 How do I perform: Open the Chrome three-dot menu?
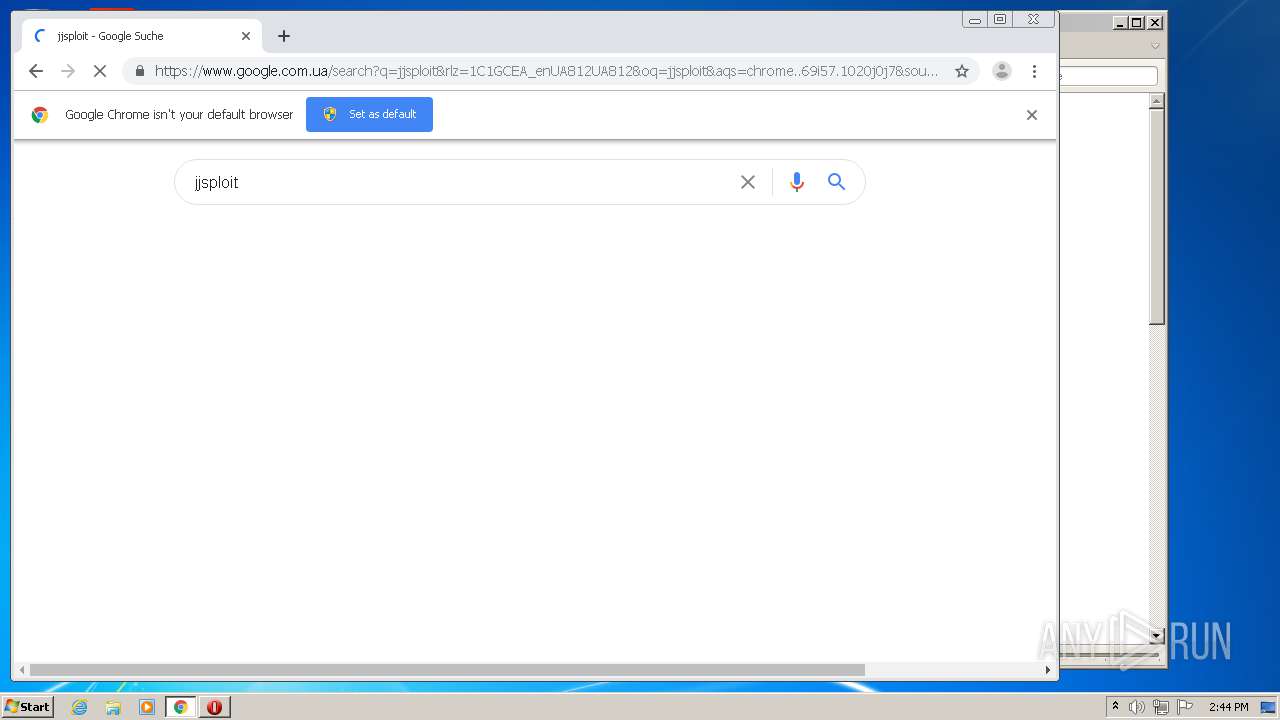1034,71
